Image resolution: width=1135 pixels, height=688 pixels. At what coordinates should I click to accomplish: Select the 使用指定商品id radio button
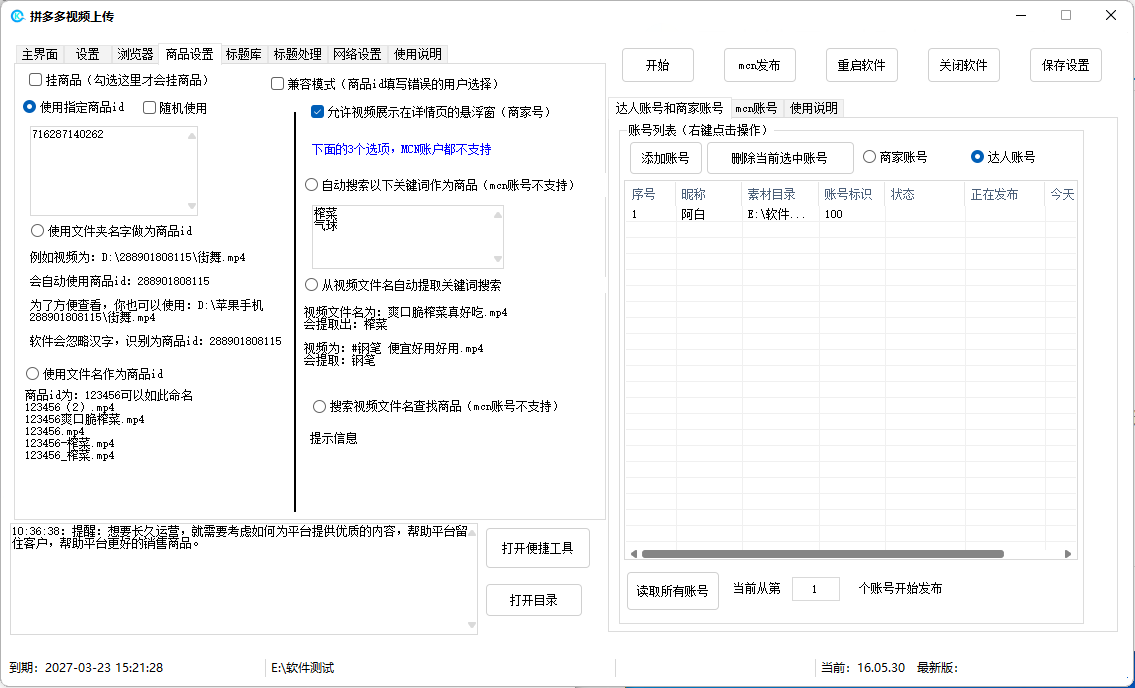point(30,107)
